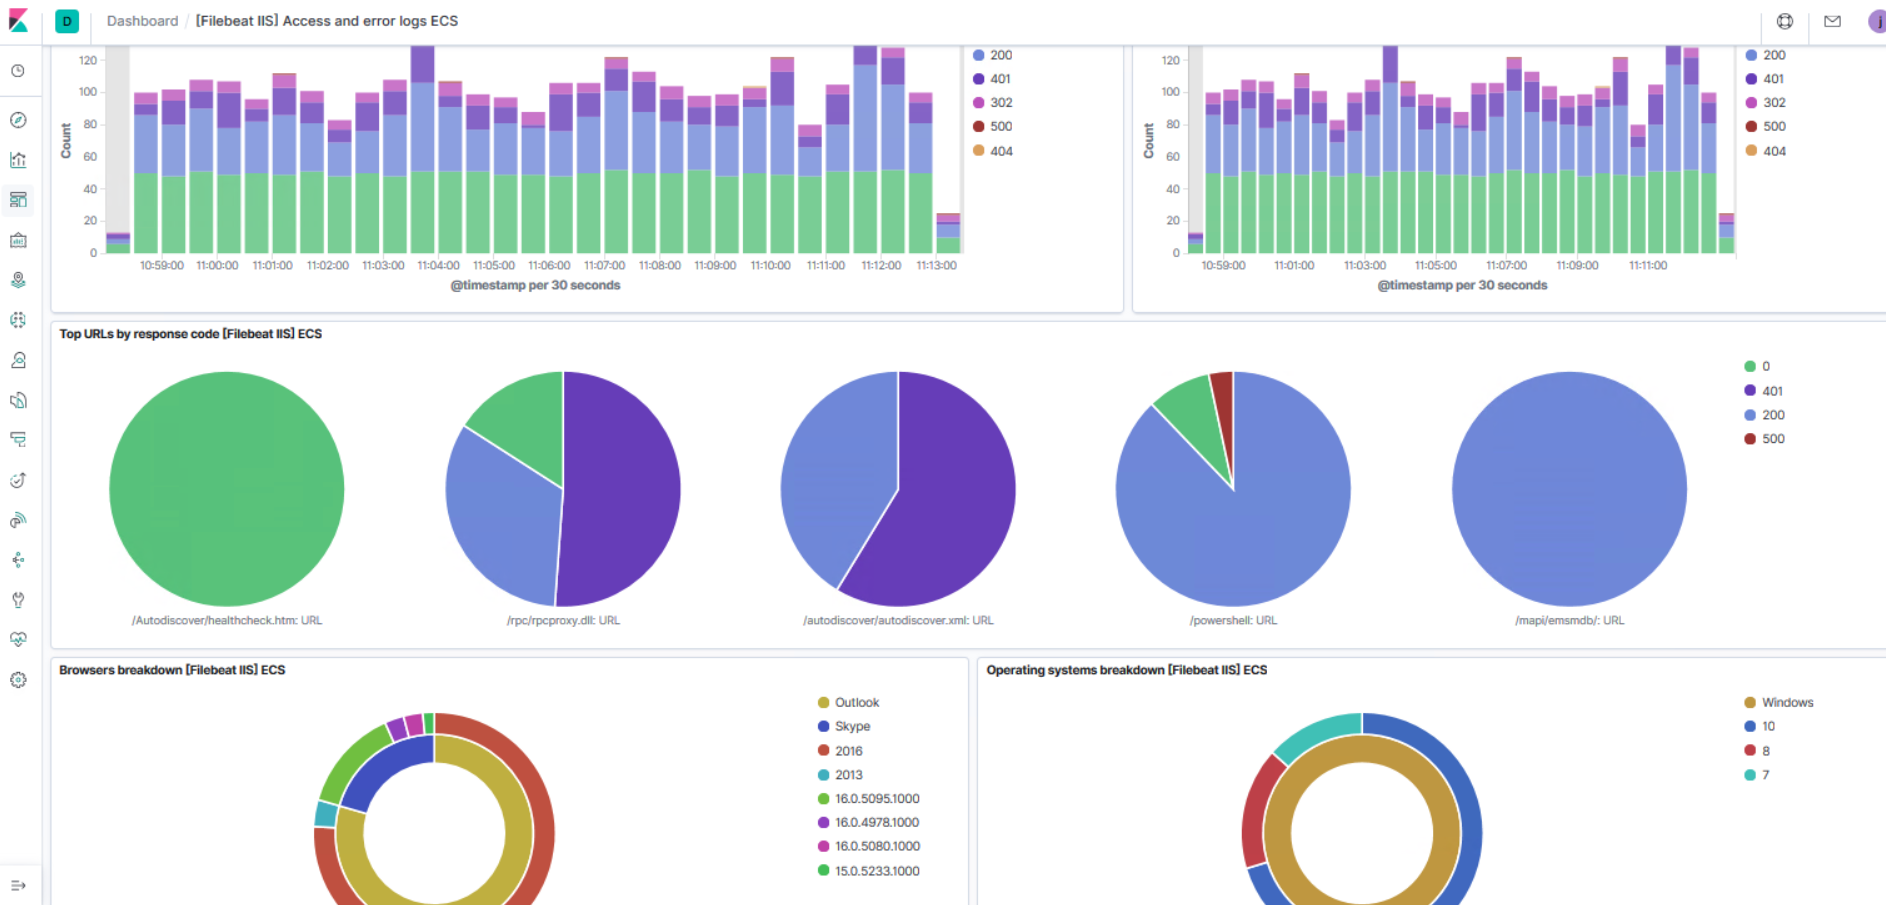1886x905 pixels.
Task: Open the Visualize app in sidebar
Action: (x=18, y=159)
